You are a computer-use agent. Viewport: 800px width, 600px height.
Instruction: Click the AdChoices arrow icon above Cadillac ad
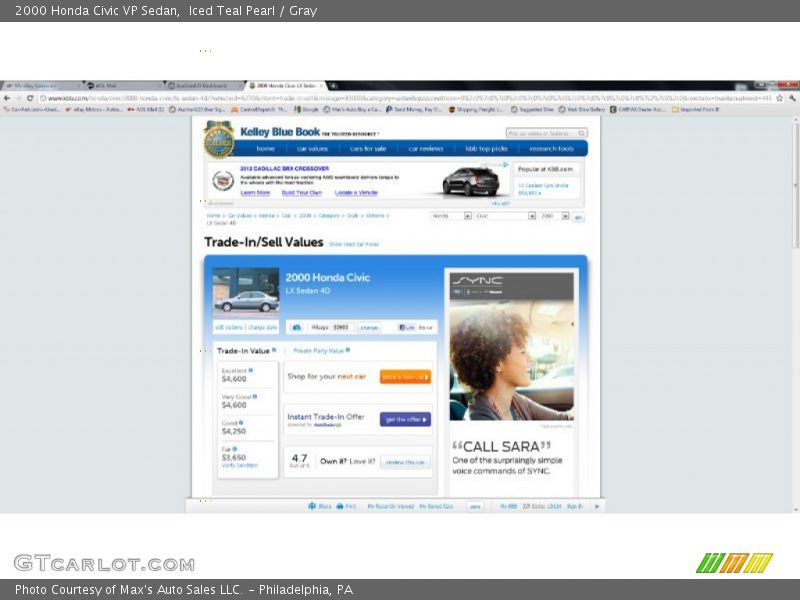[506, 165]
